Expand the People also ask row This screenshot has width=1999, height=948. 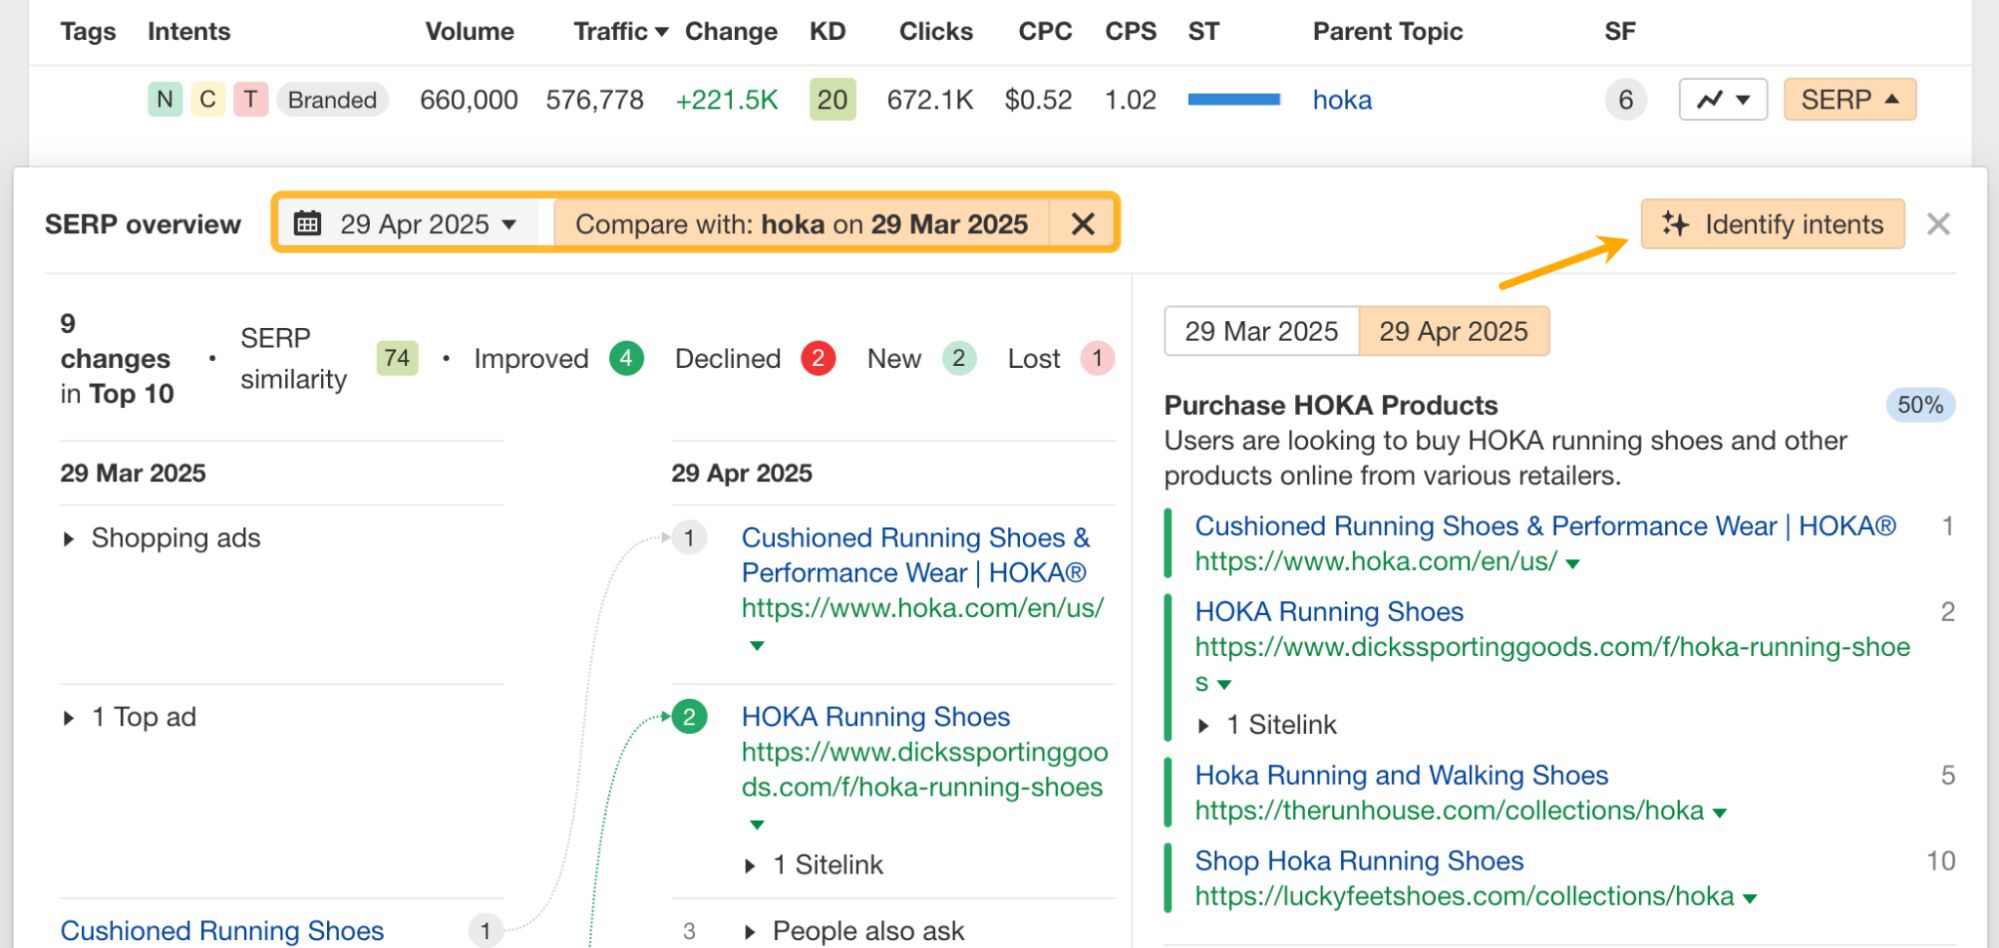pos(750,932)
